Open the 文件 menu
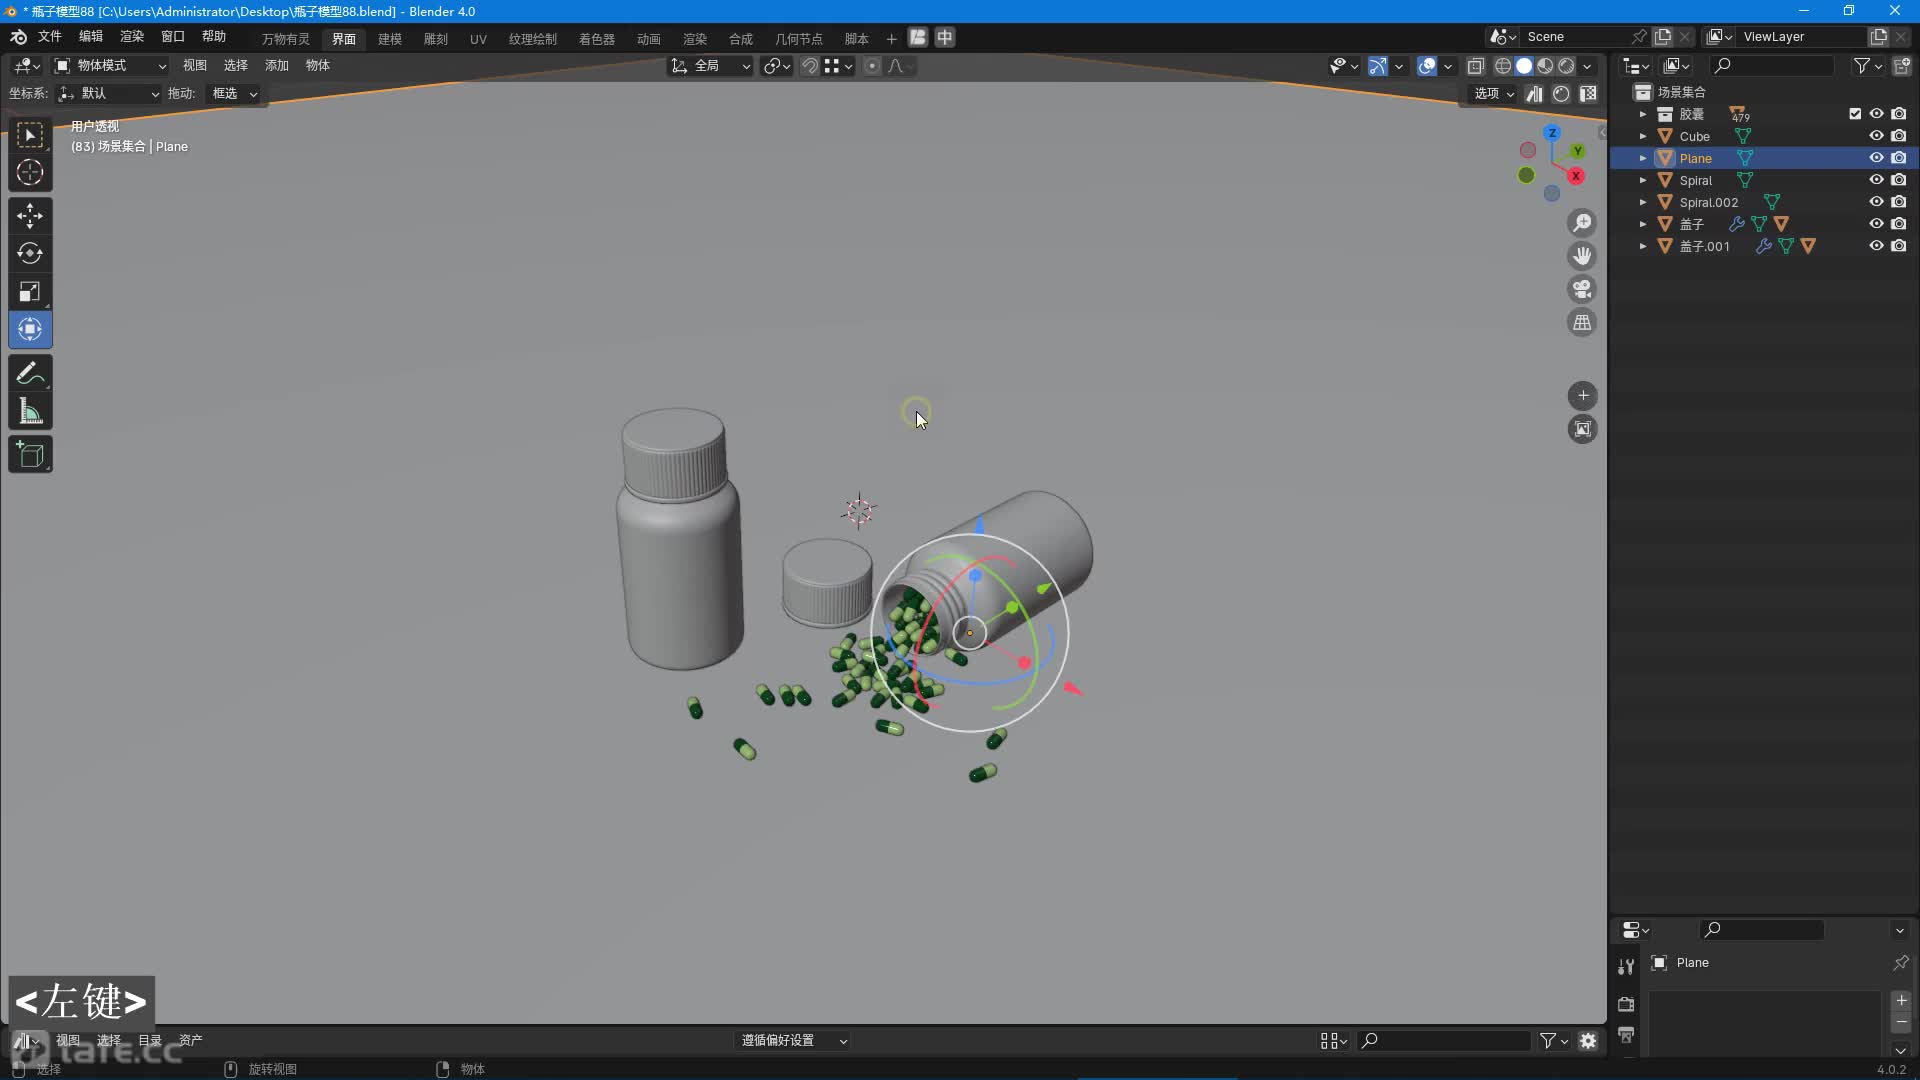The height and width of the screenshot is (1080, 1920). 50,37
